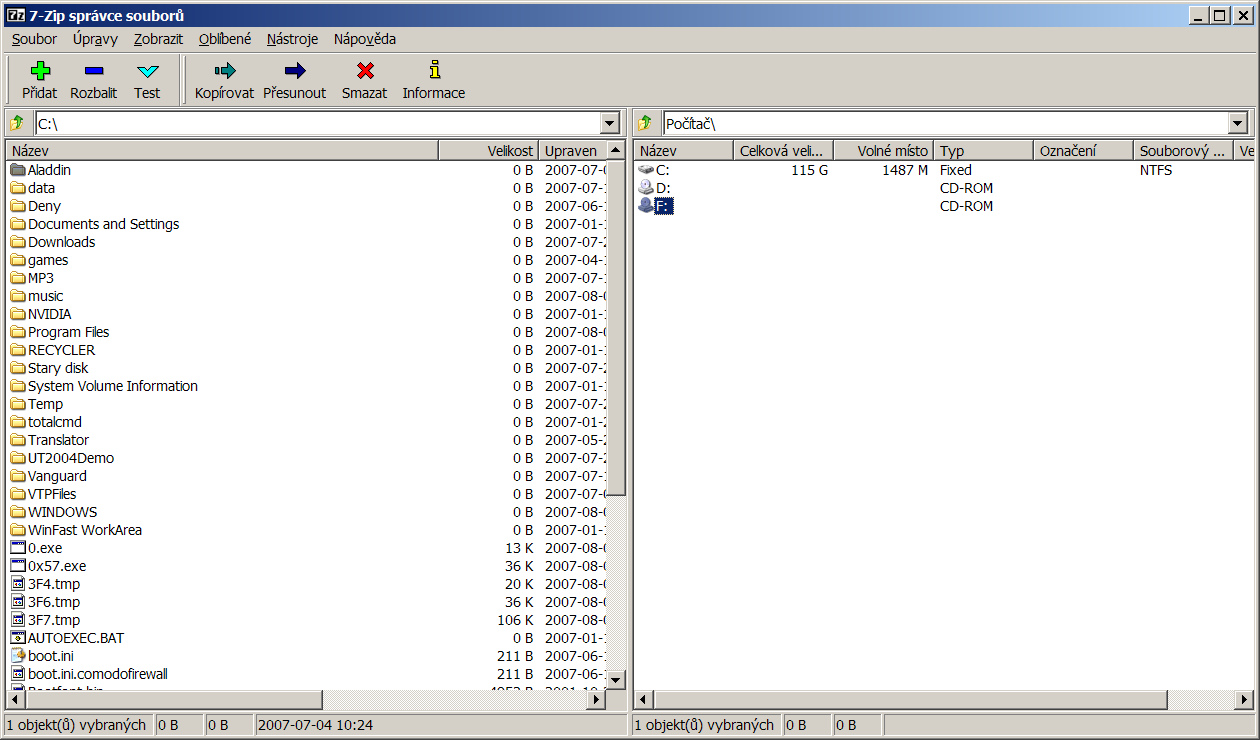1260x740 pixels.
Task: Select the Downloads folder name
Action: click(61, 242)
